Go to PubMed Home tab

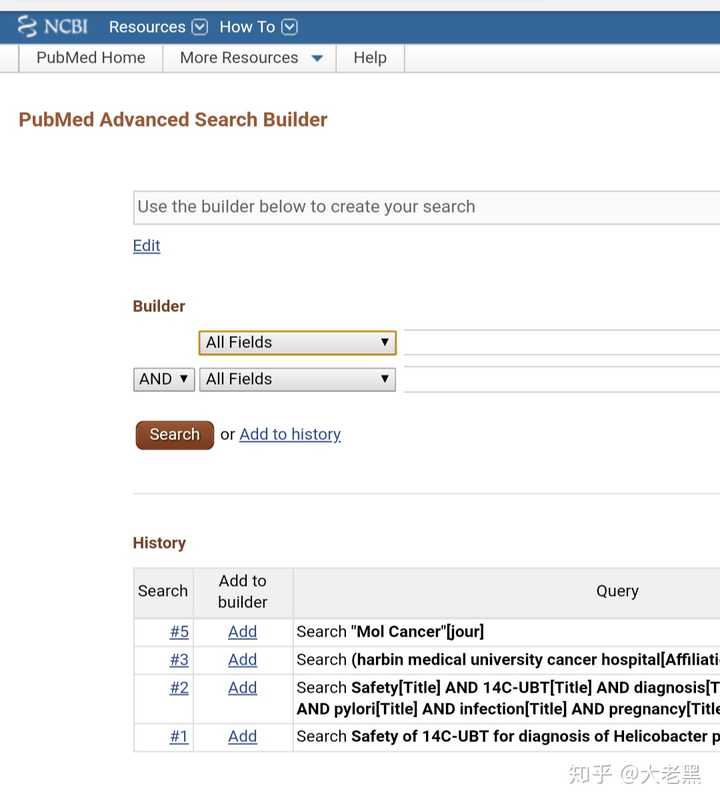[x=91, y=57]
